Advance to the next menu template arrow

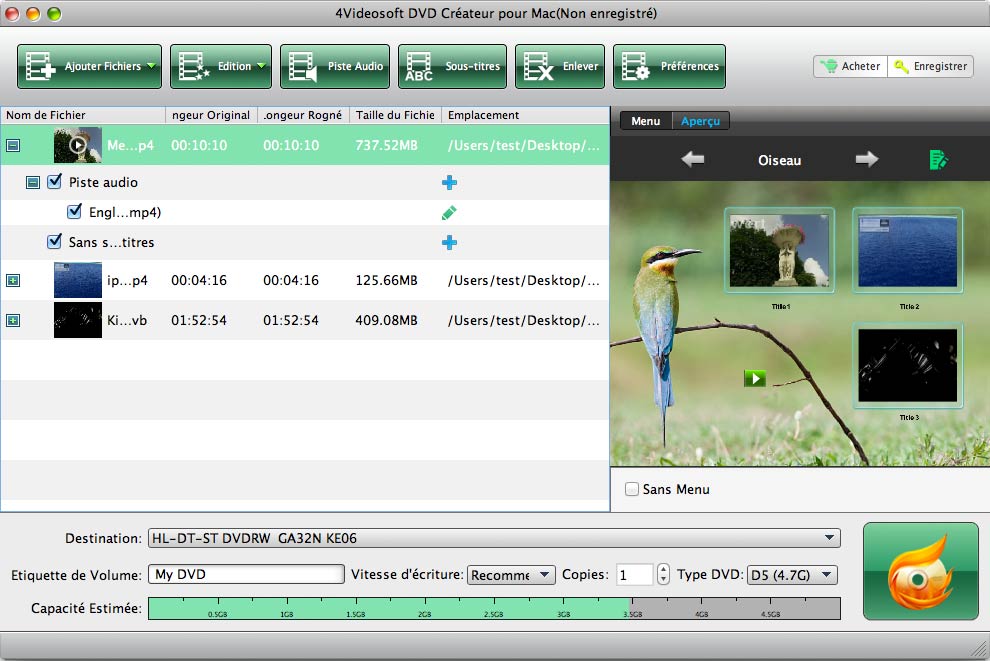point(866,160)
